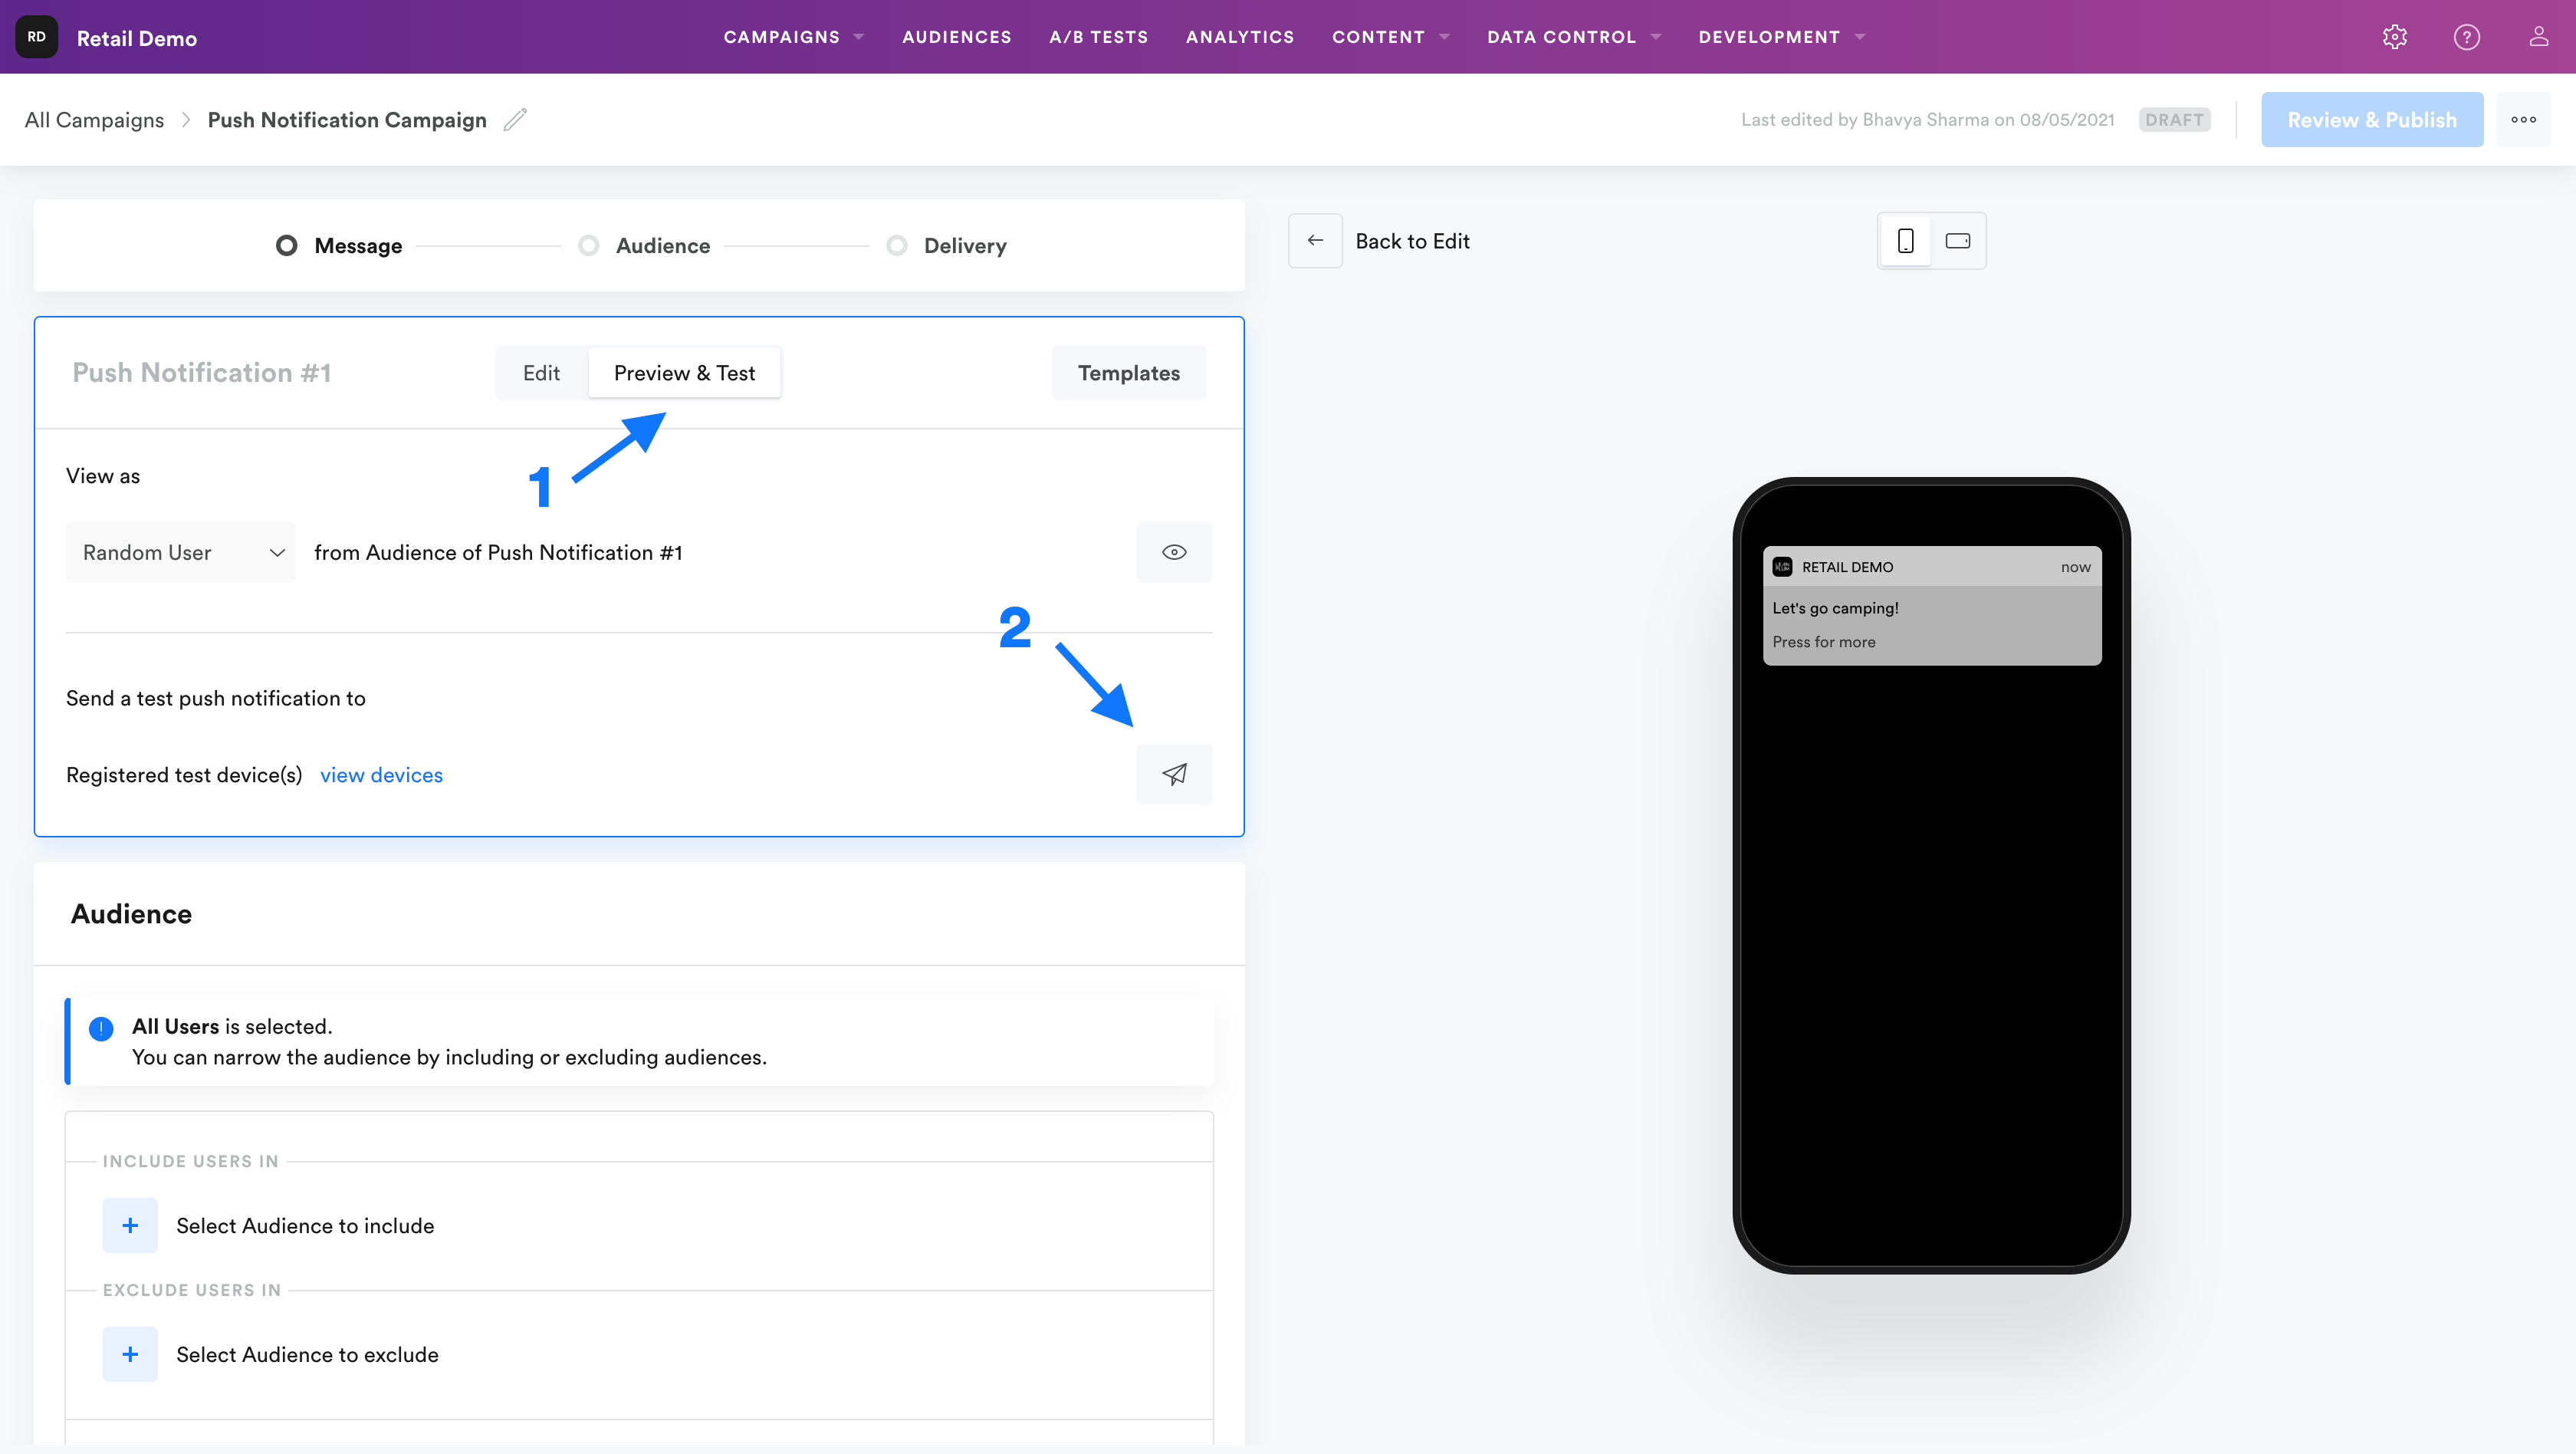Viewport: 2576px width, 1454px height.
Task: Send test push via paper plane icon
Action: [1174, 774]
